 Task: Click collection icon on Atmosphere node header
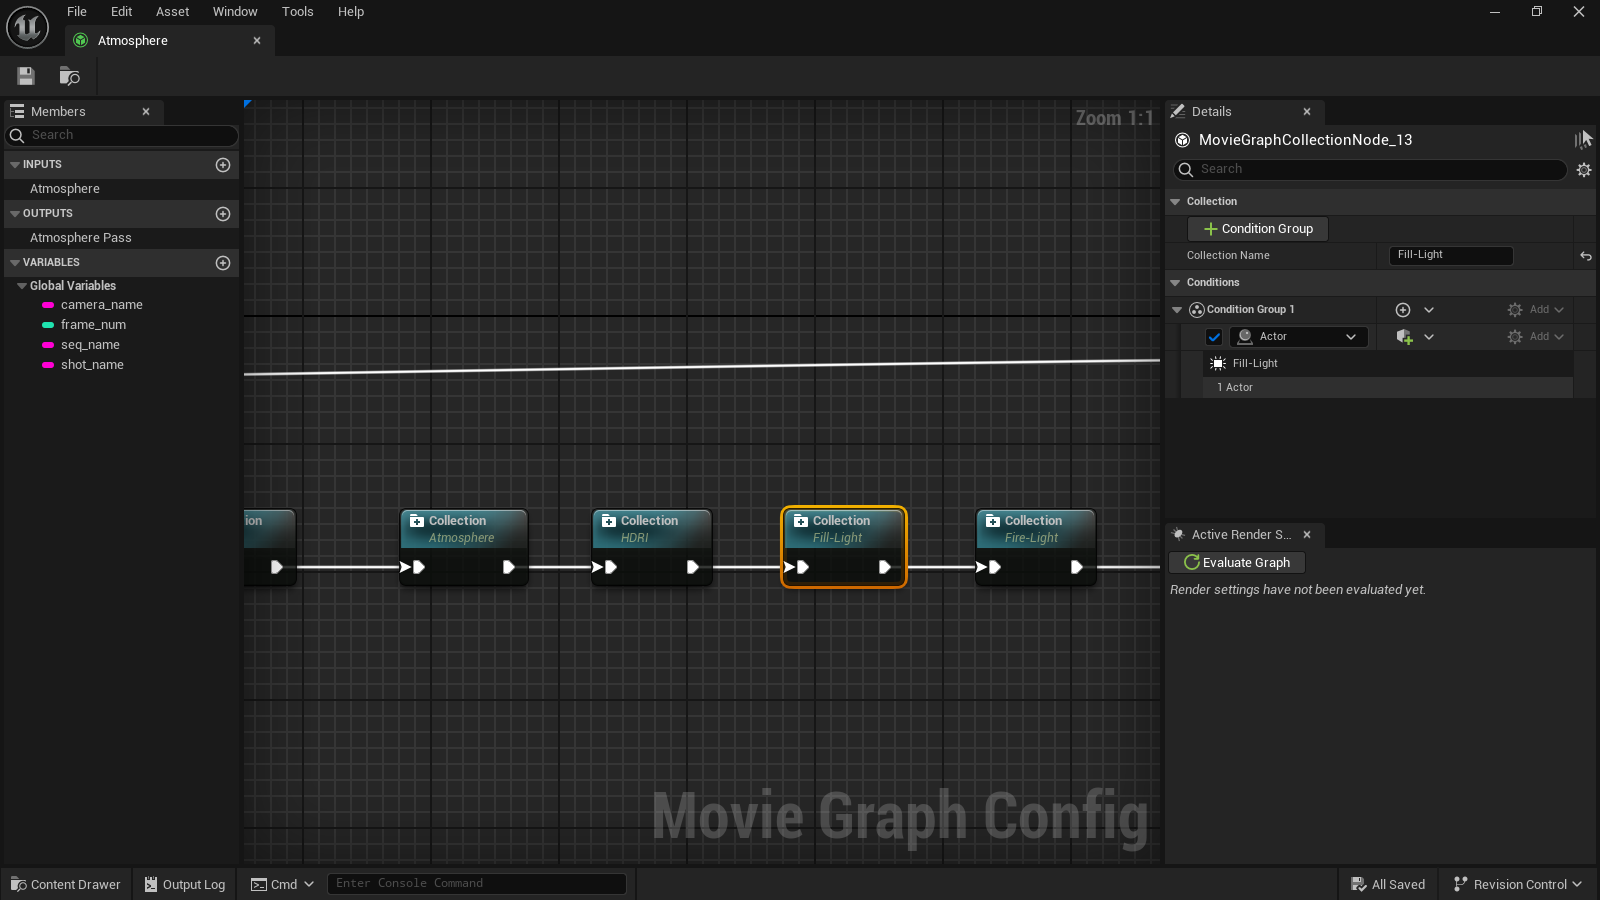[417, 521]
